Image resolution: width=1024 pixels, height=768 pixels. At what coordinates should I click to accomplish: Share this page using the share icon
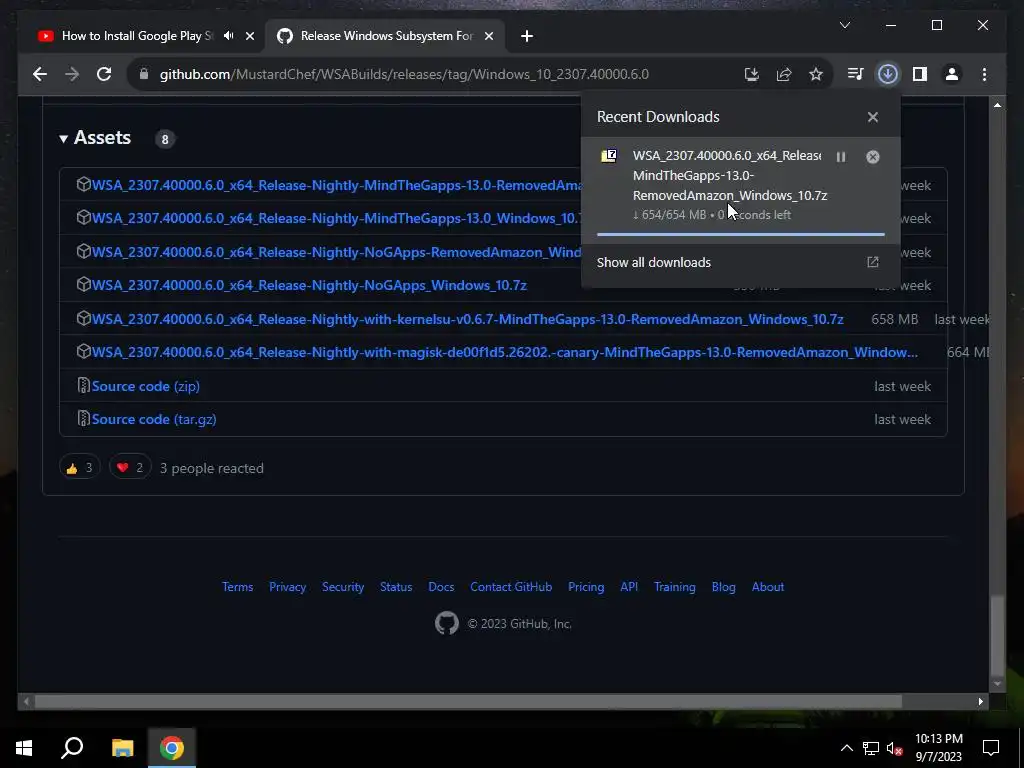click(x=784, y=74)
